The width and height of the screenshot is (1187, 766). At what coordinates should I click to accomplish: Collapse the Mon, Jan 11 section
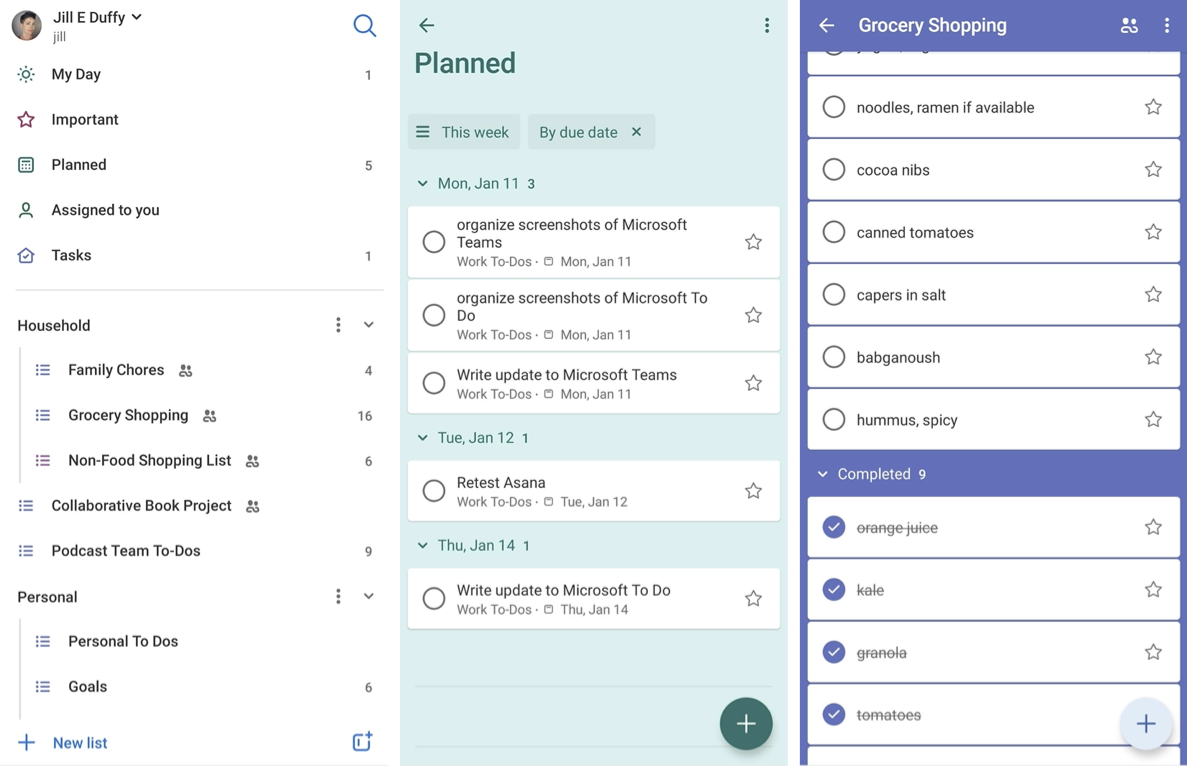pyautogui.click(x=423, y=184)
